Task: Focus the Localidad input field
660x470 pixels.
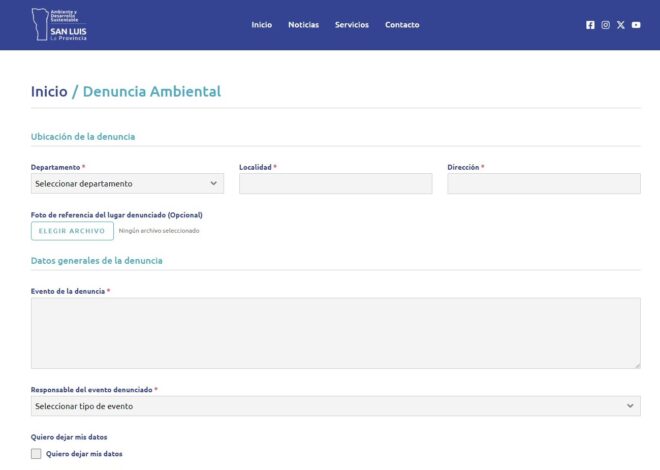Action: tap(335, 183)
